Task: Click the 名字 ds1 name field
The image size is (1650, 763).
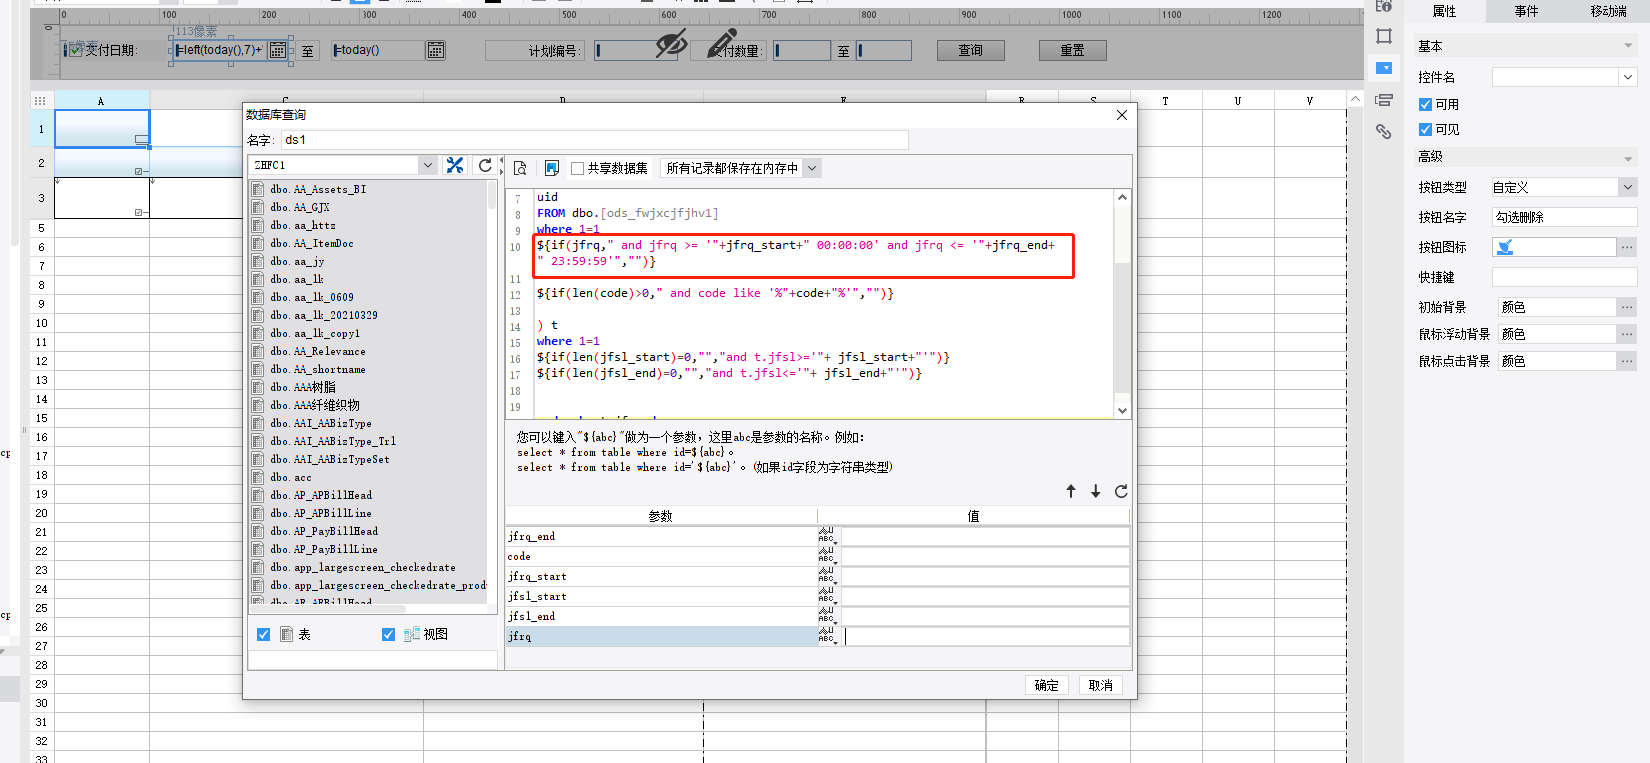Action: tap(594, 140)
